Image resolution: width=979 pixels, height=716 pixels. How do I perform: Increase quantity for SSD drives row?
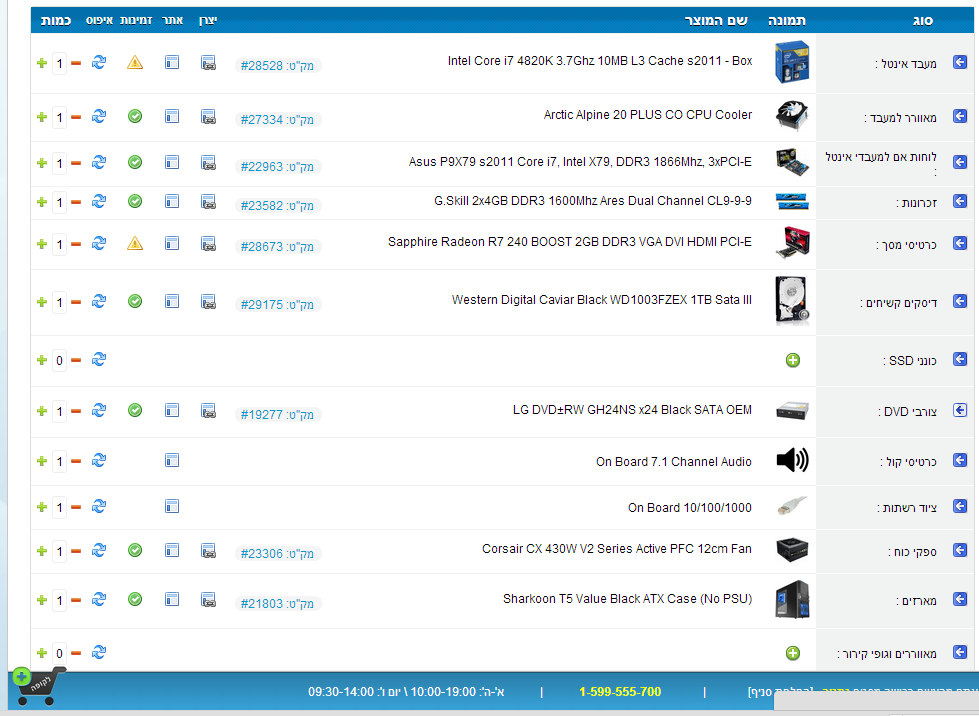pos(42,360)
